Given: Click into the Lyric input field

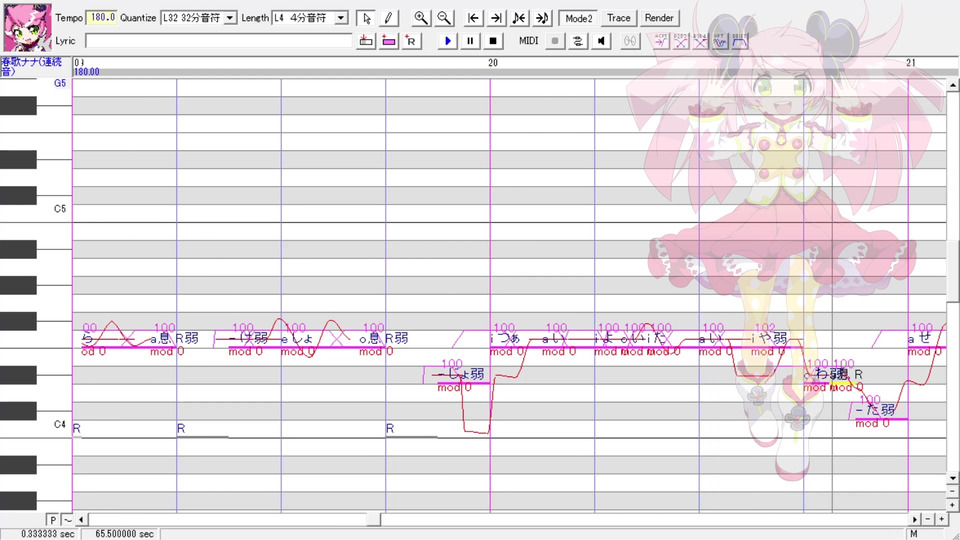Looking at the screenshot, I should (219, 41).
